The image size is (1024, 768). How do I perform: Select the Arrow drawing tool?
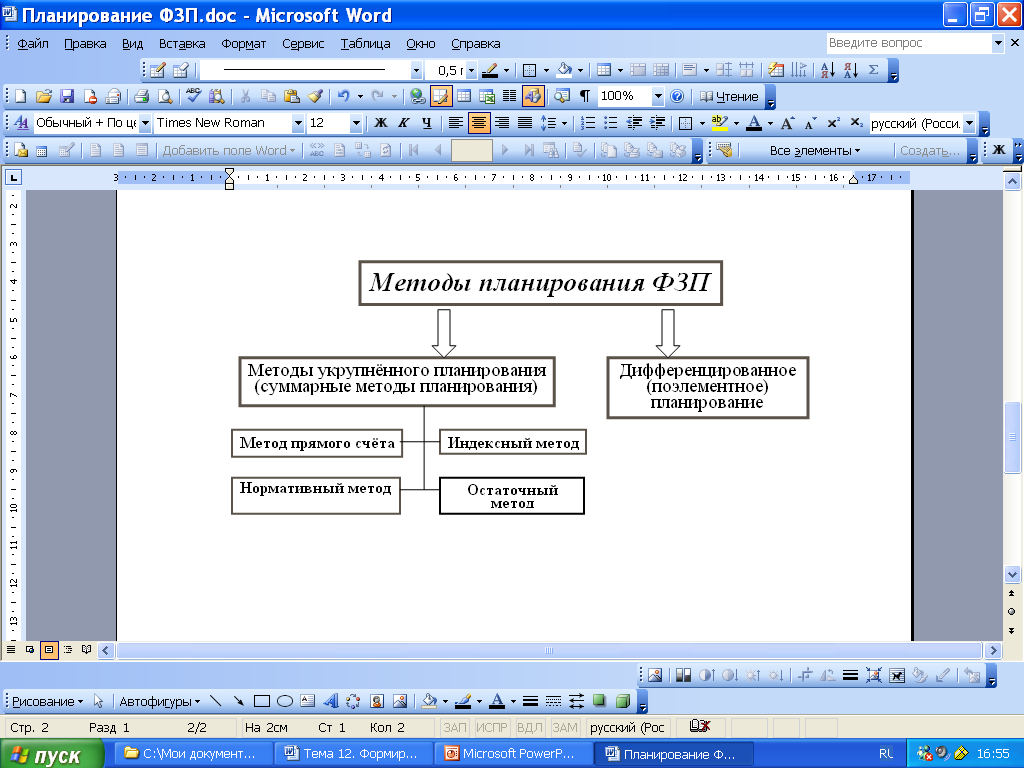click(x=238, y=701)
